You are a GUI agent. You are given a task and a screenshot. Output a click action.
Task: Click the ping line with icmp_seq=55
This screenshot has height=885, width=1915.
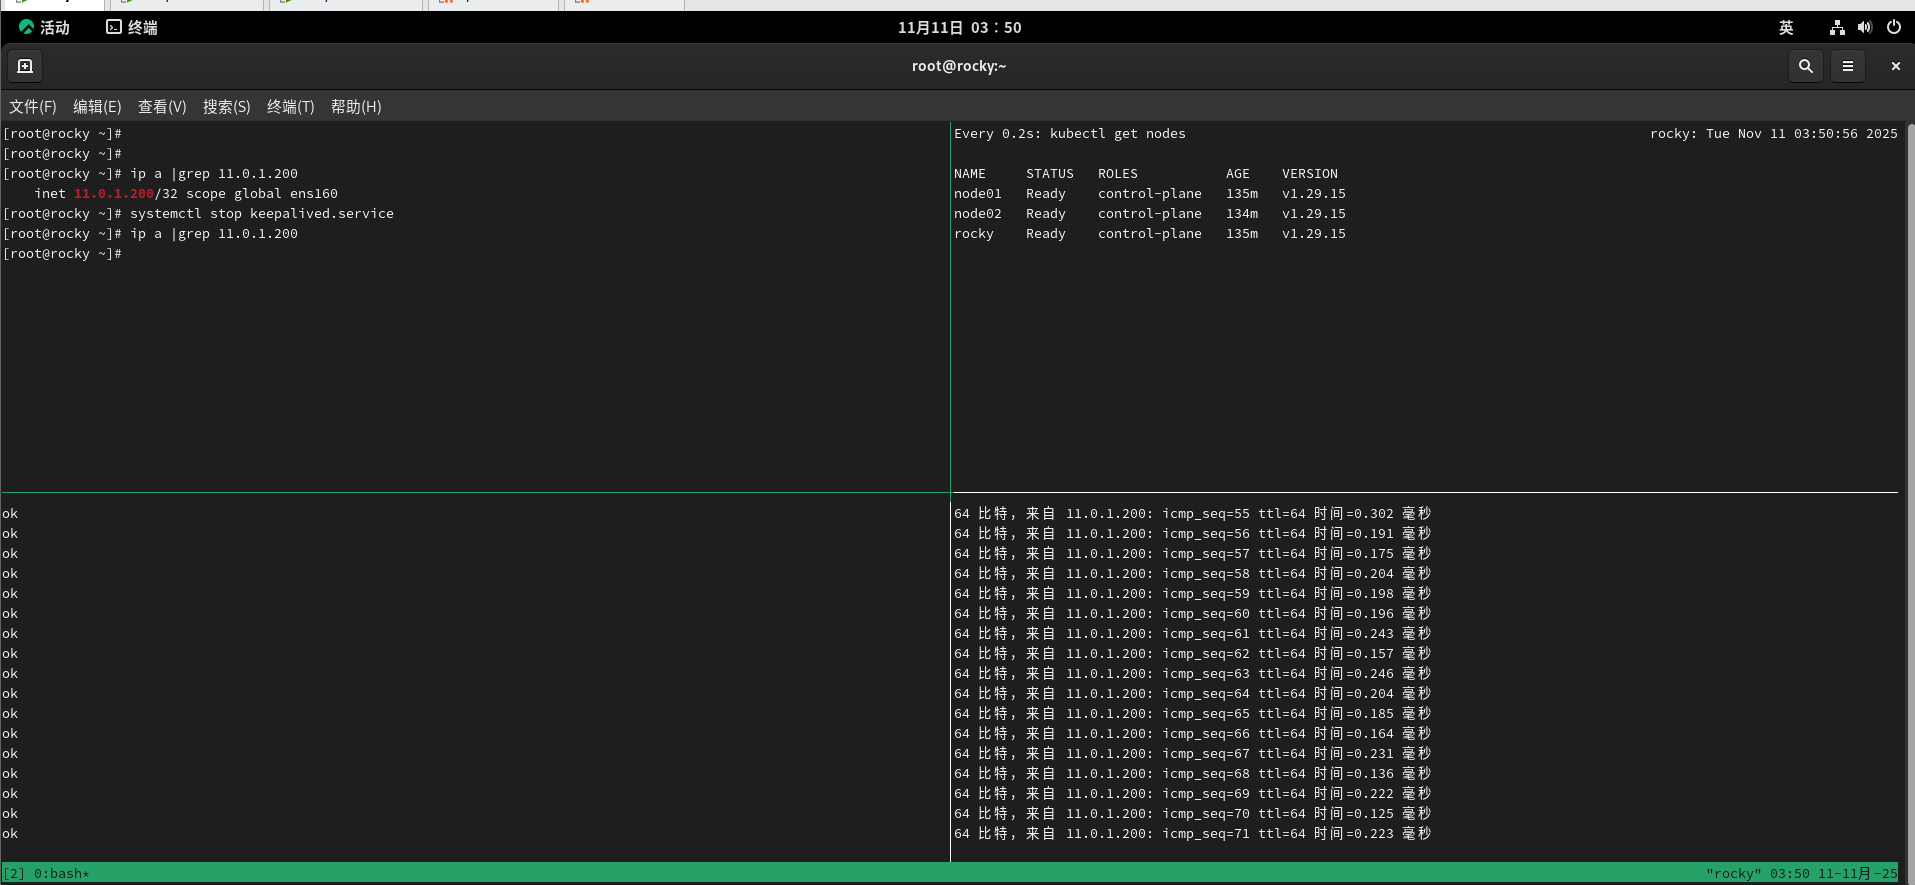point(1192,513)
